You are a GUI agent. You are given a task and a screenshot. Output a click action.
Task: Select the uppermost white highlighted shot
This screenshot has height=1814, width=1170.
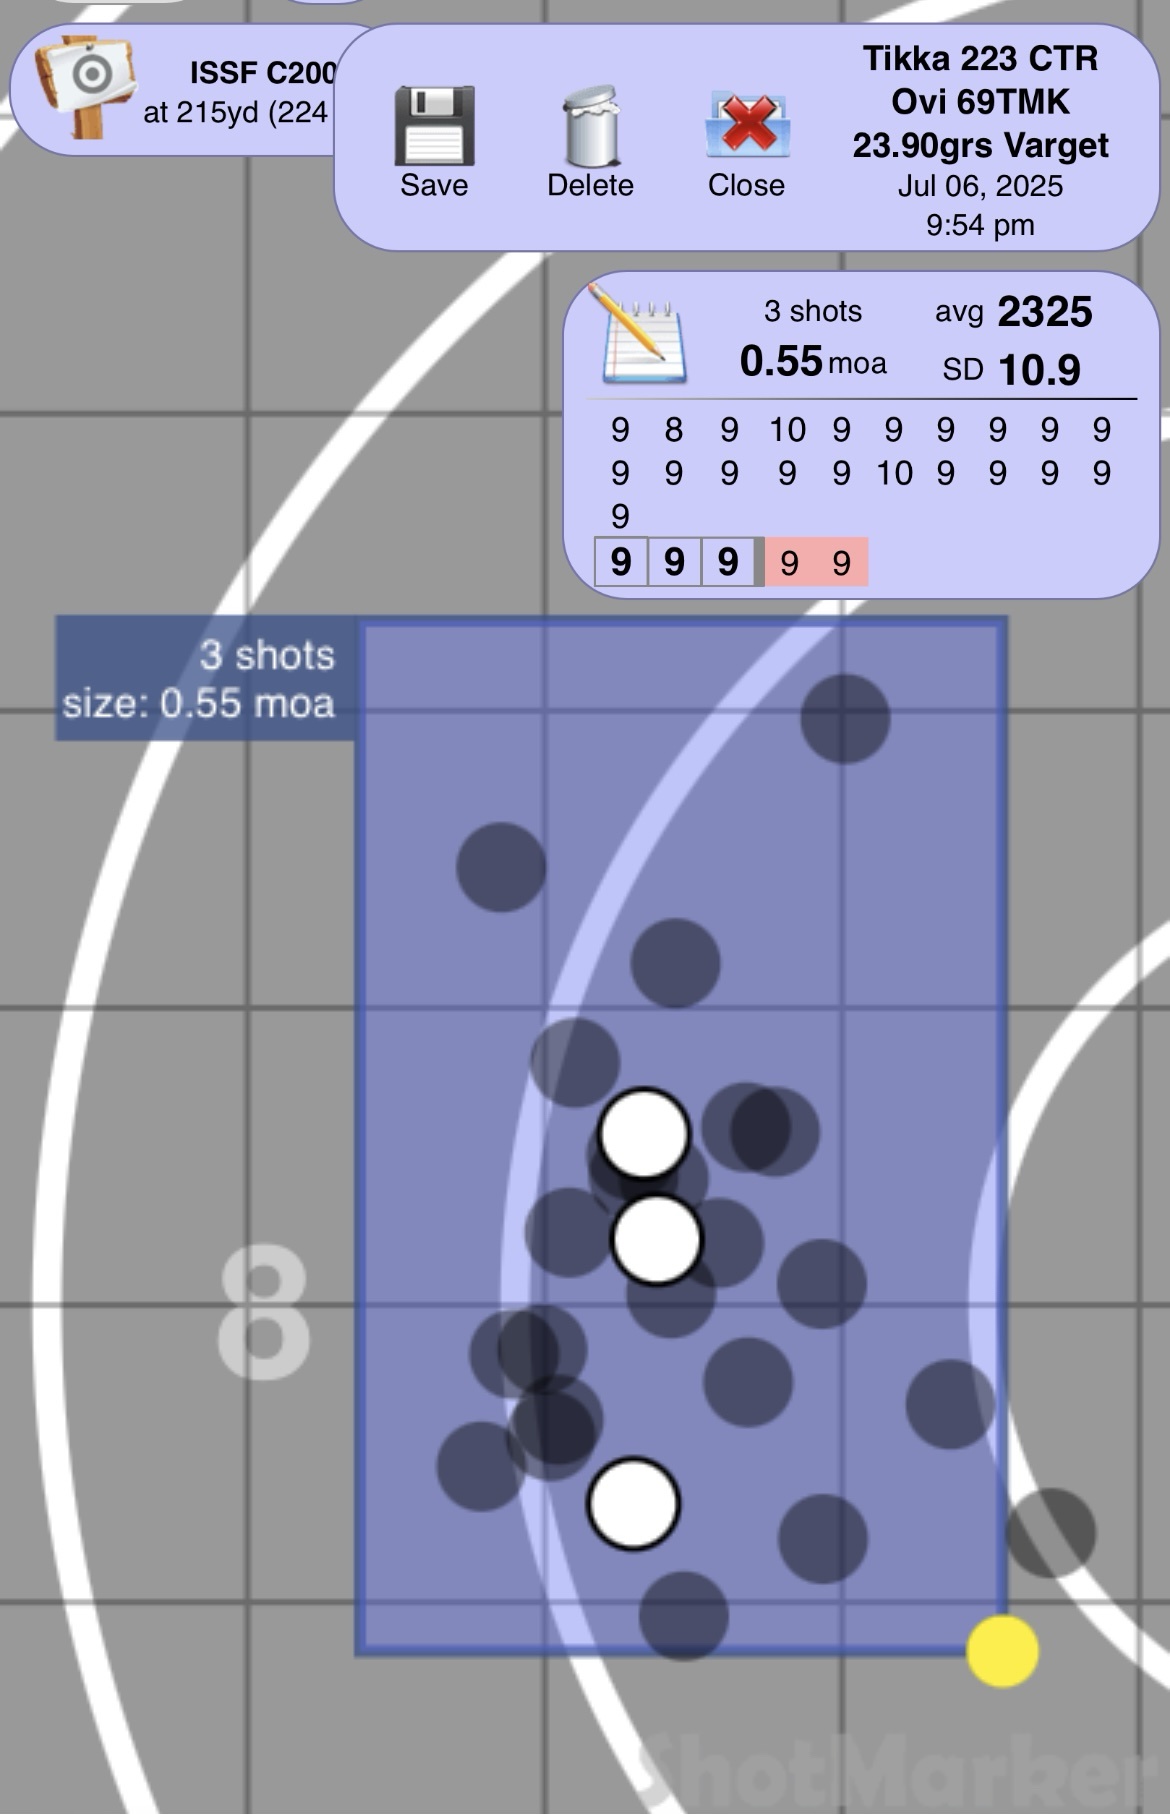point(644,1133)
